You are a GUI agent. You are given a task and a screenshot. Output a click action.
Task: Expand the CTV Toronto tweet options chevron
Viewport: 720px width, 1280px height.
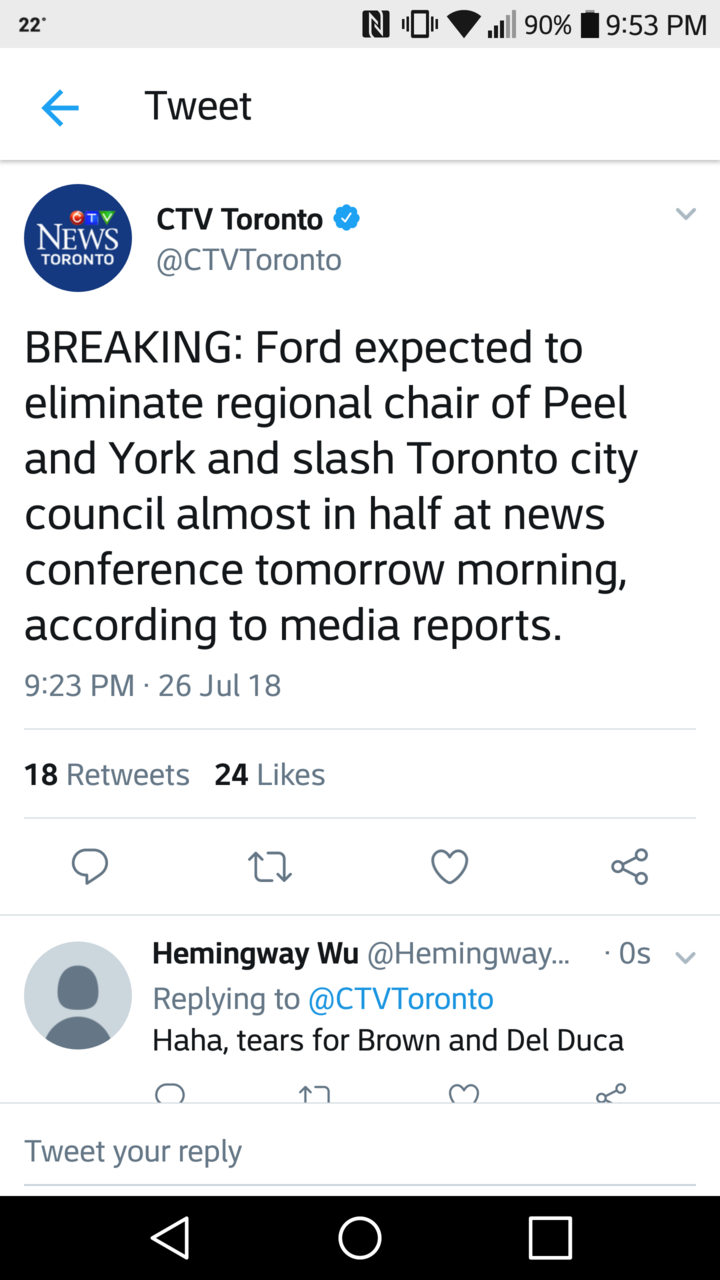(685, 214)
